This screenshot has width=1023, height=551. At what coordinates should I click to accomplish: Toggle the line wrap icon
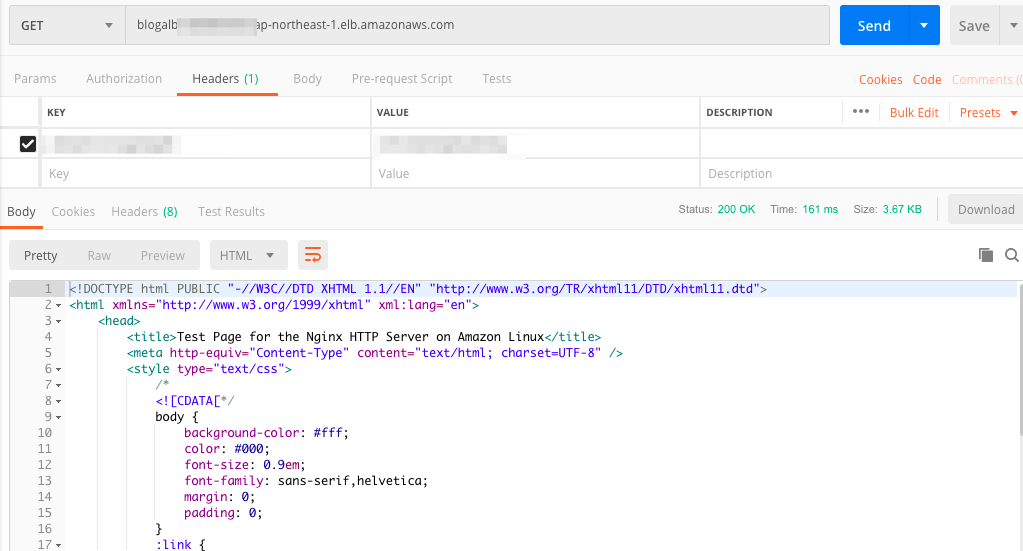pyautogui.click(x=313, y=256)
